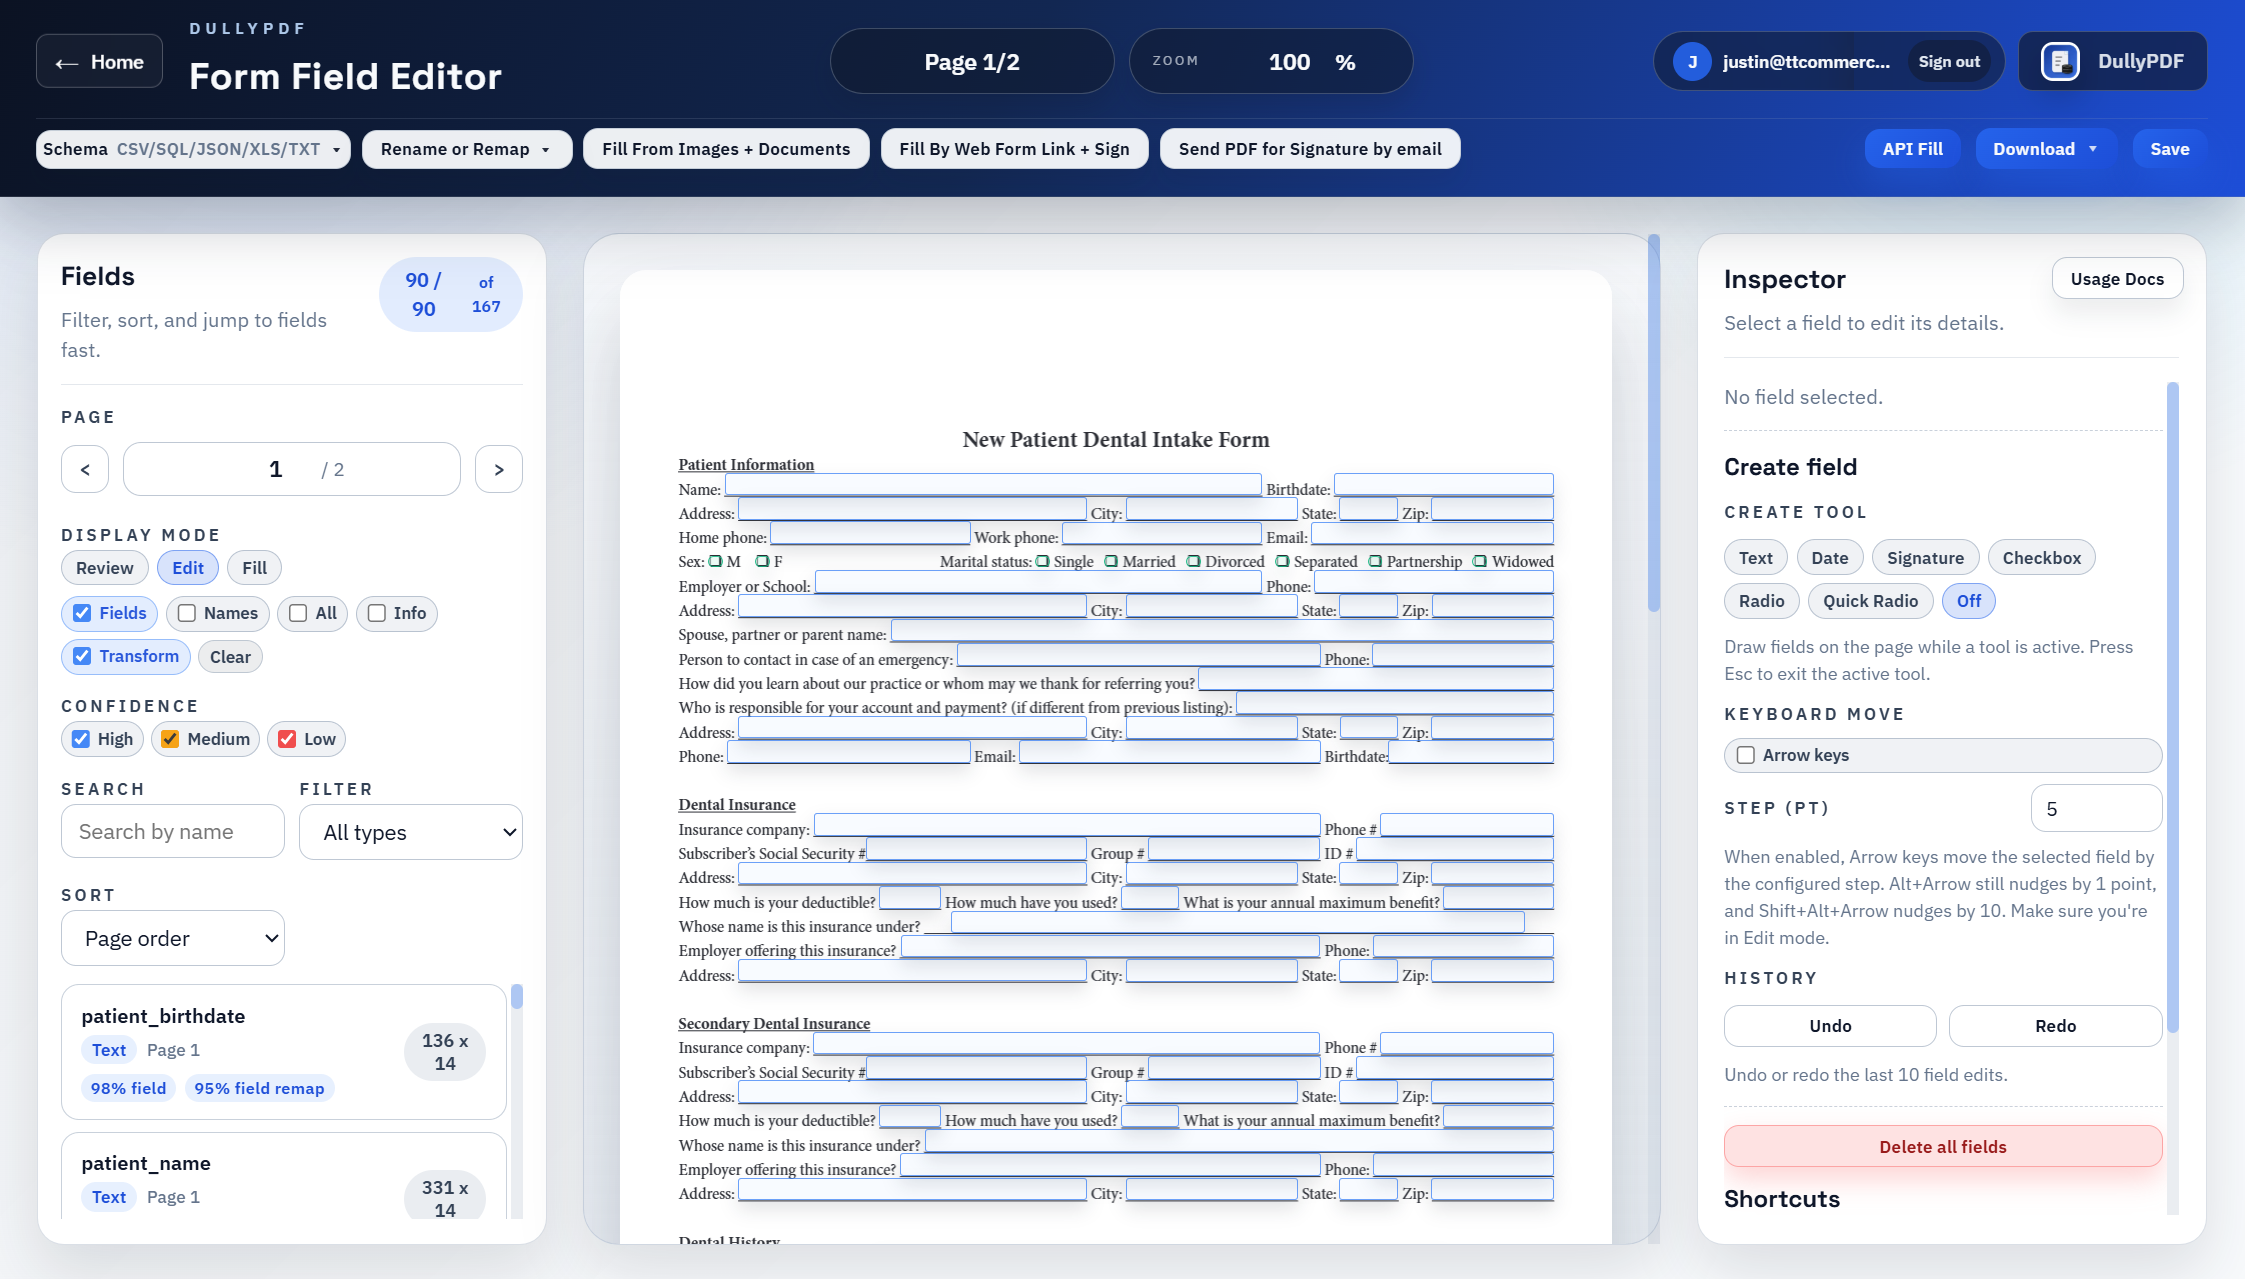Screen dimensions: 2245x1279
Task: Turn the create tool Off
Action: 1968,601
